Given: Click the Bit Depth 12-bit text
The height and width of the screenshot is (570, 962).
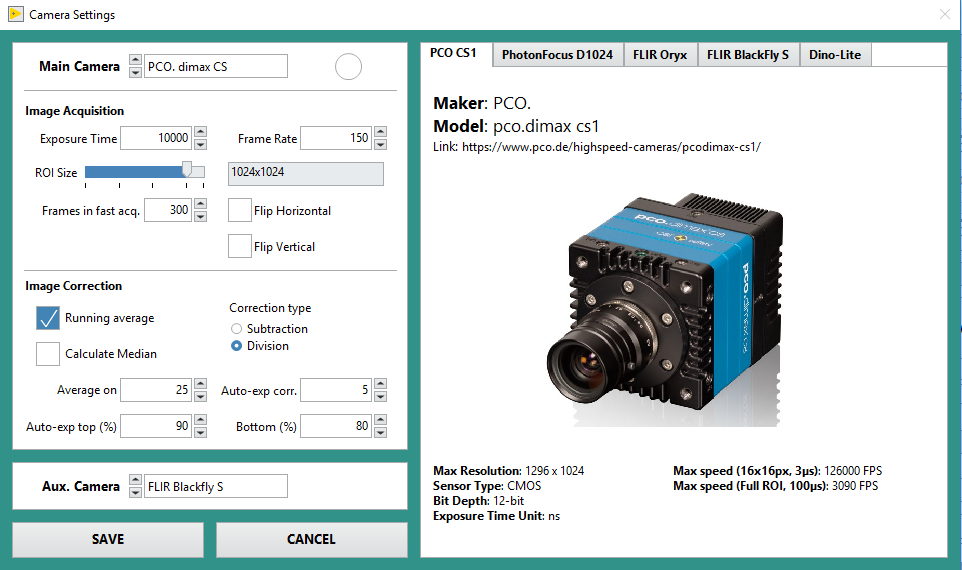Looking at the screenshot, I should [x=479, y=501].
